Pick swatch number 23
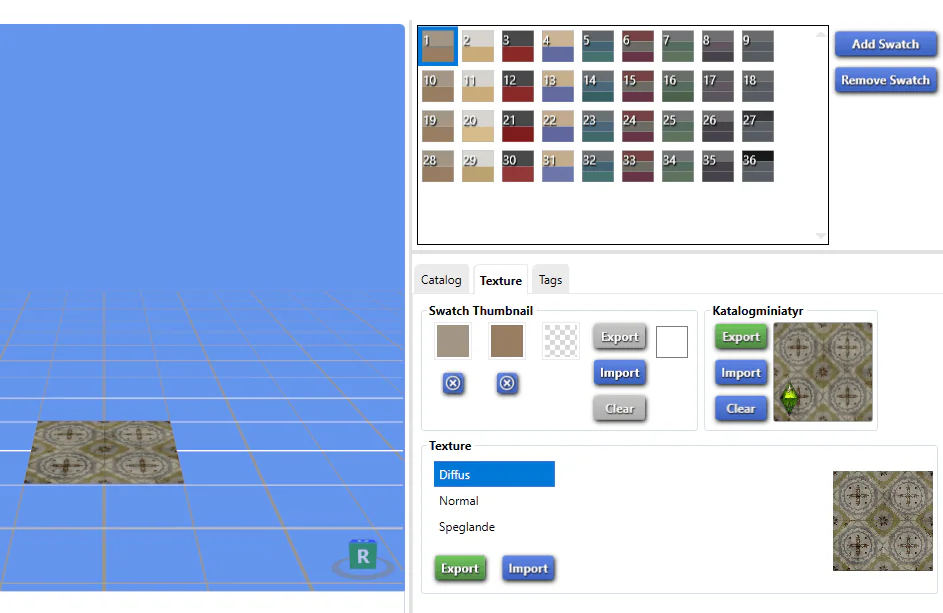The height and width of the screenshot is (613, 943). (x=598, y=126)
